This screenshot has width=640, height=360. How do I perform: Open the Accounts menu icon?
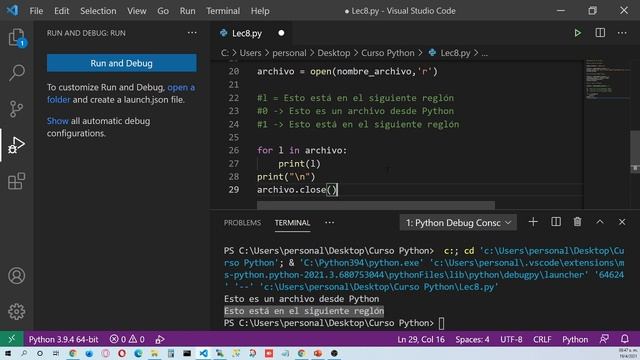(16, 276)
